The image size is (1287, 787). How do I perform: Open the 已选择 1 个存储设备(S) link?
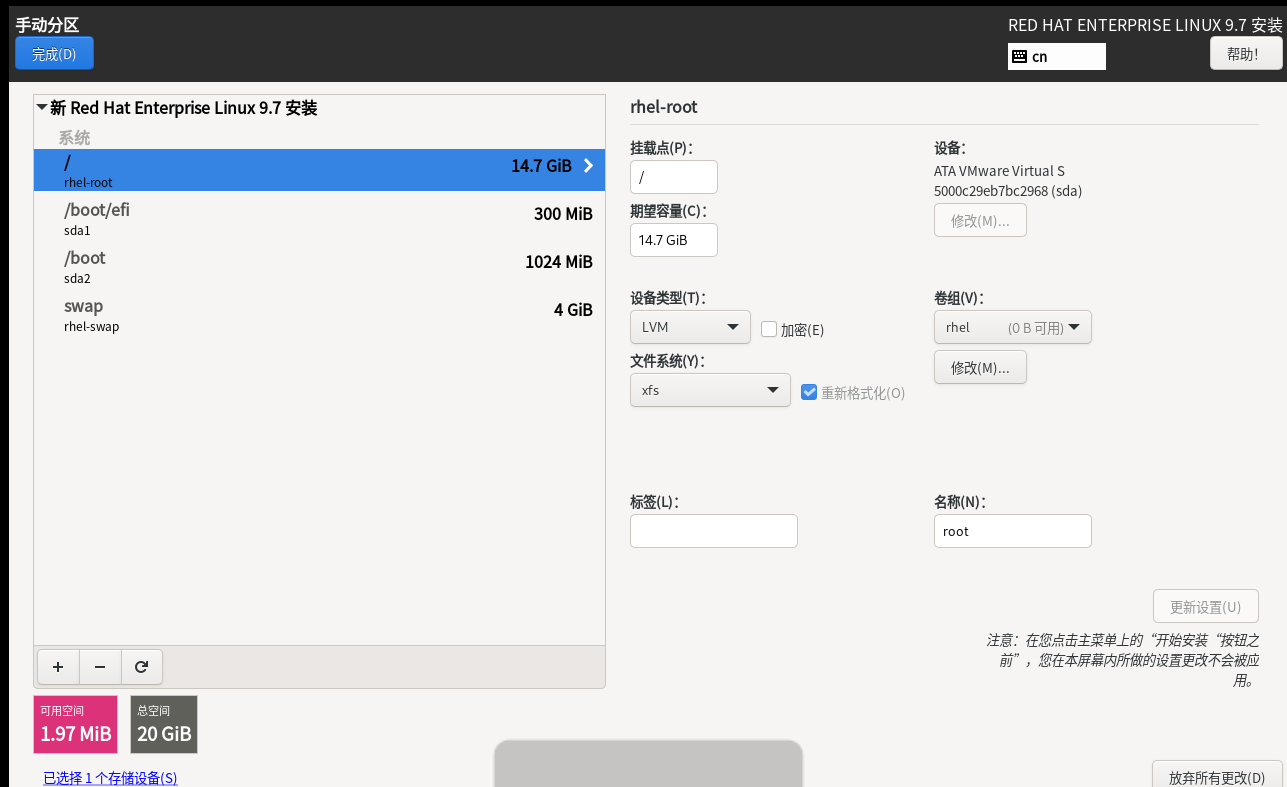click(110, 778)
